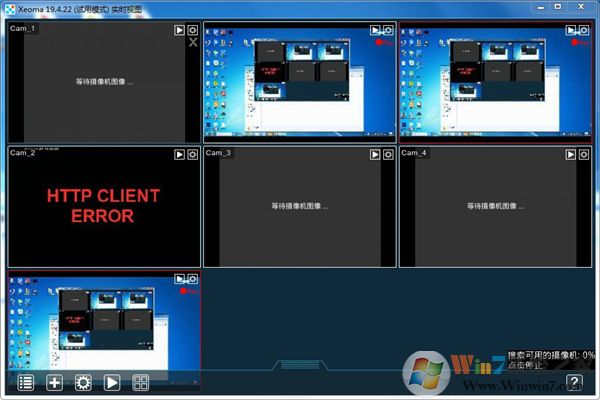
Task: Open Cam_3 settings gear icon
Action: click(x=388, y=155)
